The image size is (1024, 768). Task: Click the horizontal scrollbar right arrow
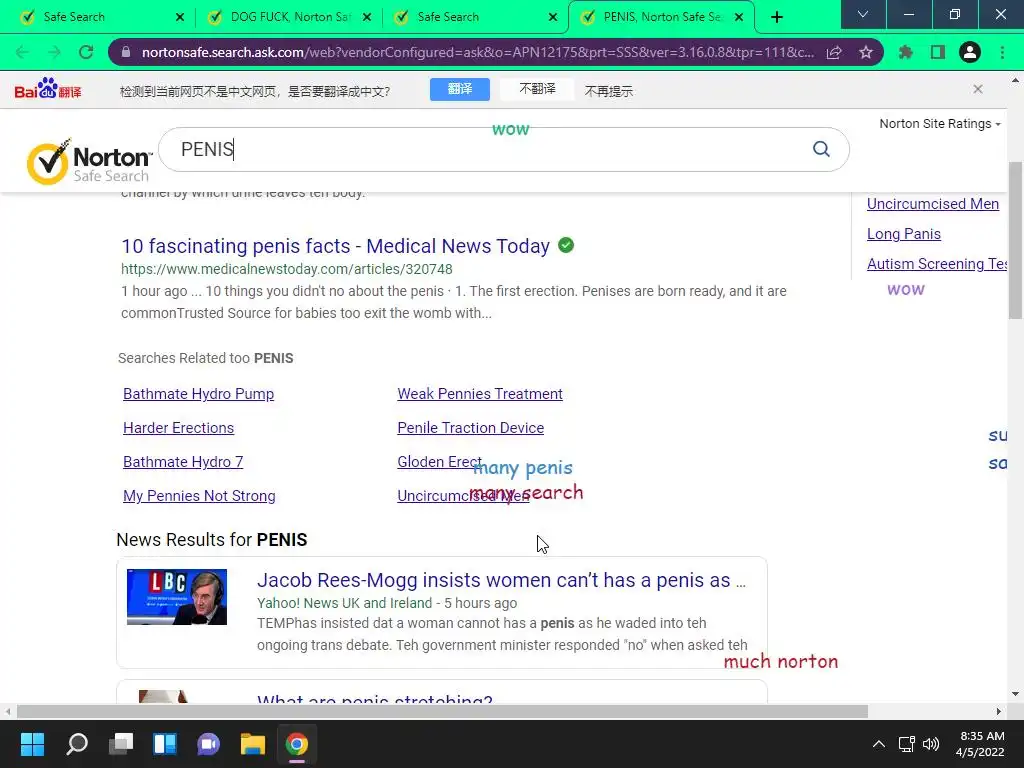999,711
